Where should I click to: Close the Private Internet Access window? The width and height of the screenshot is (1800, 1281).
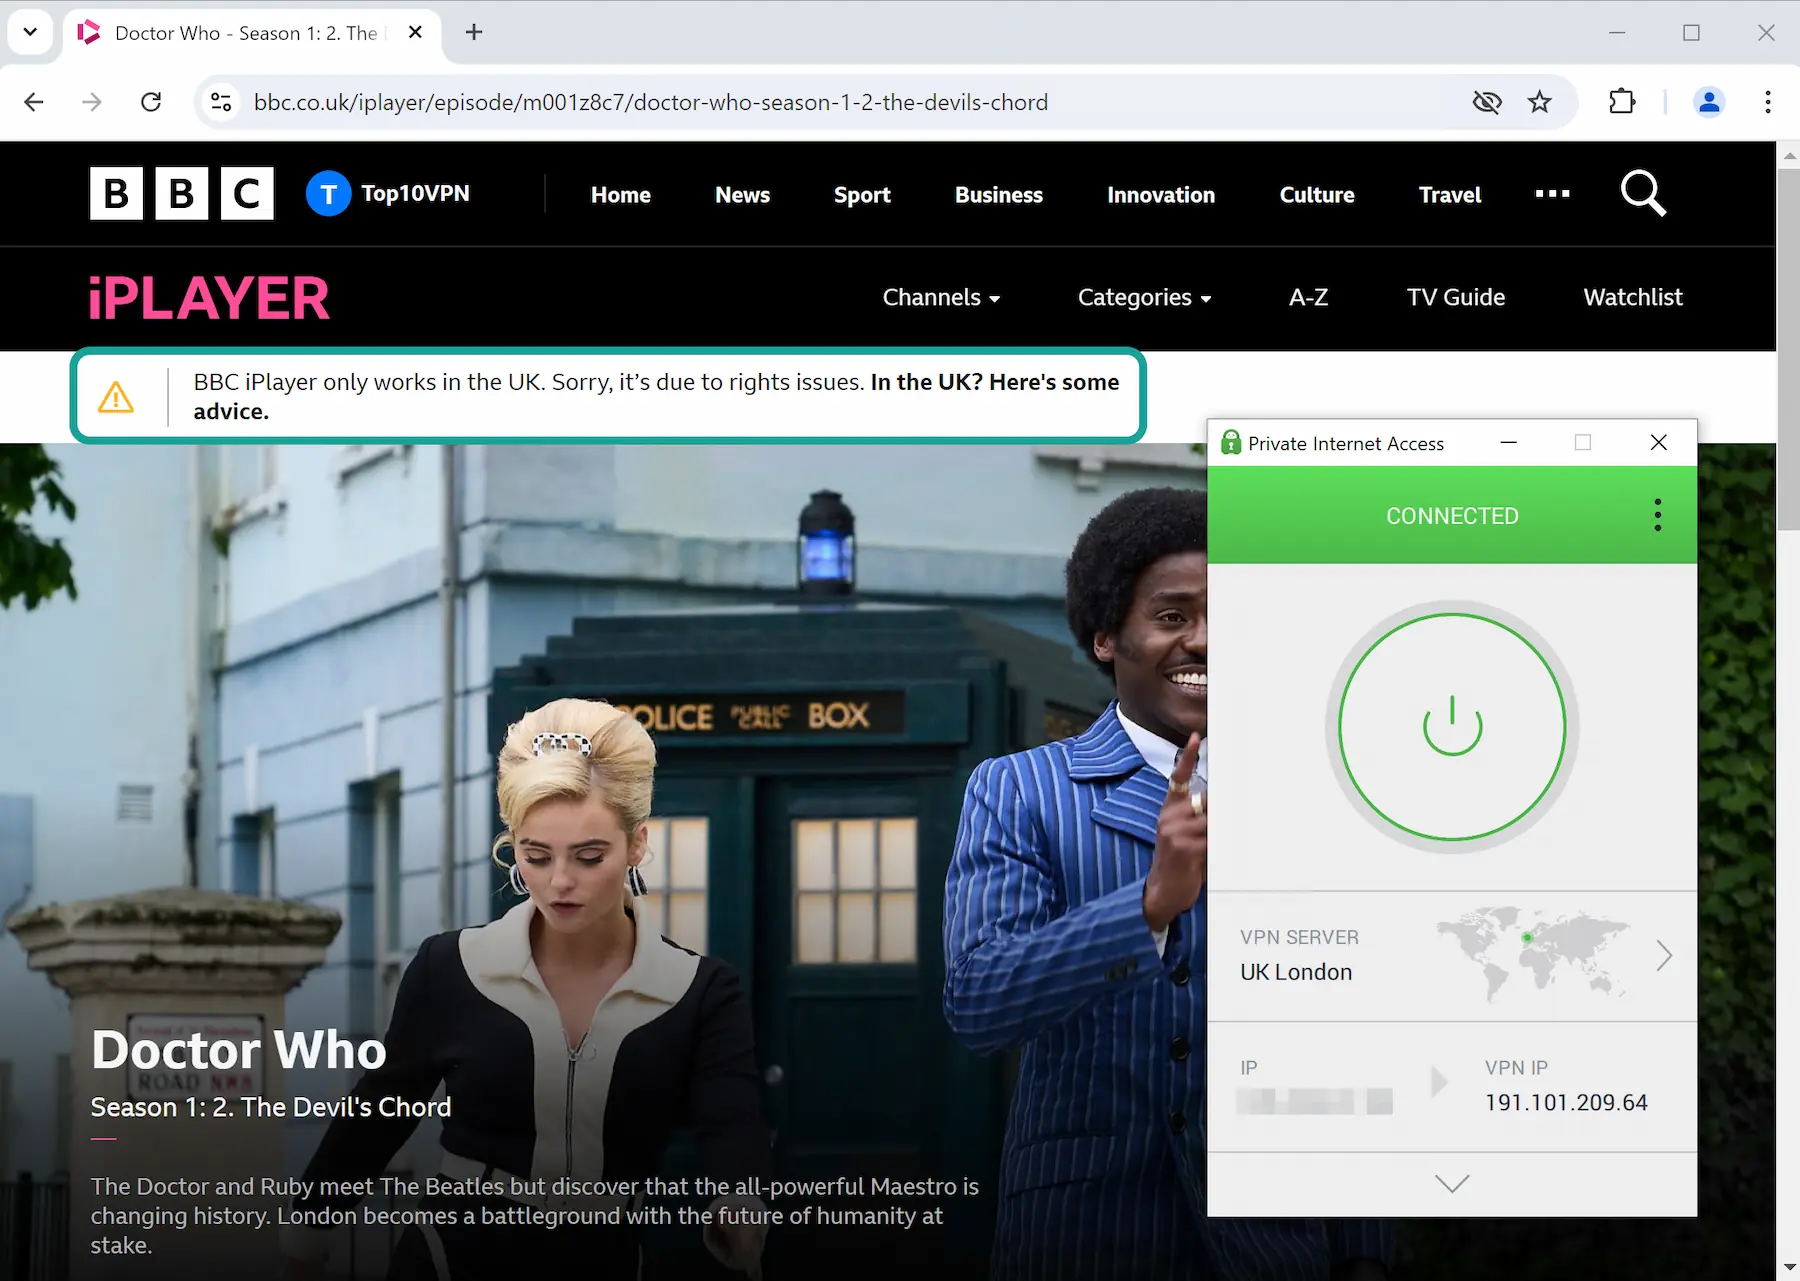pos(1658,442)
